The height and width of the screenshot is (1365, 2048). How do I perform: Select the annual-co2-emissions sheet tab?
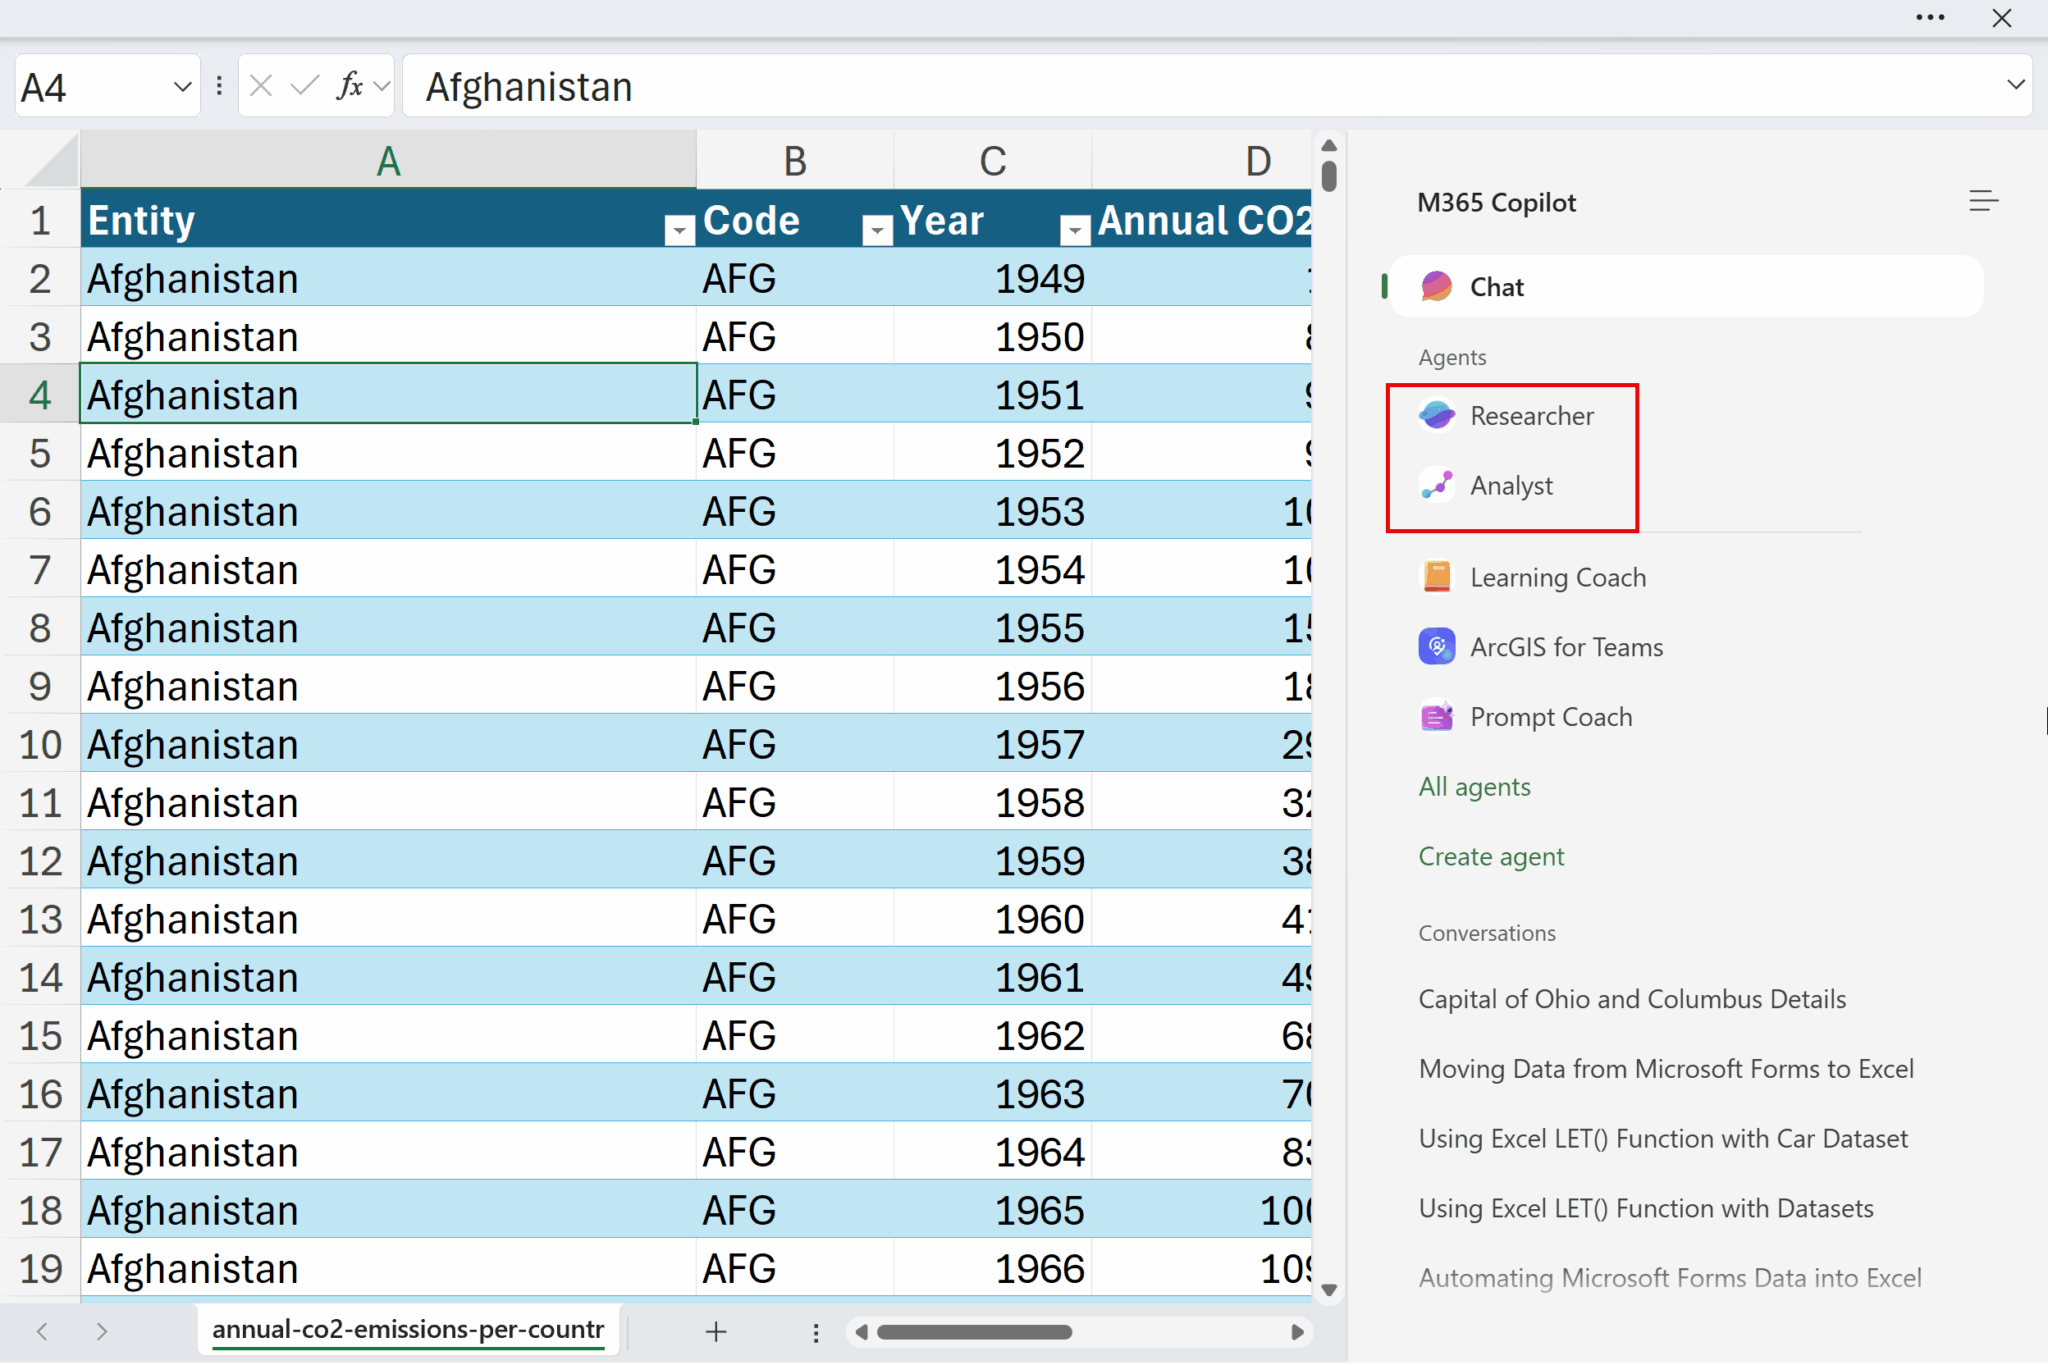(408, 1329)
